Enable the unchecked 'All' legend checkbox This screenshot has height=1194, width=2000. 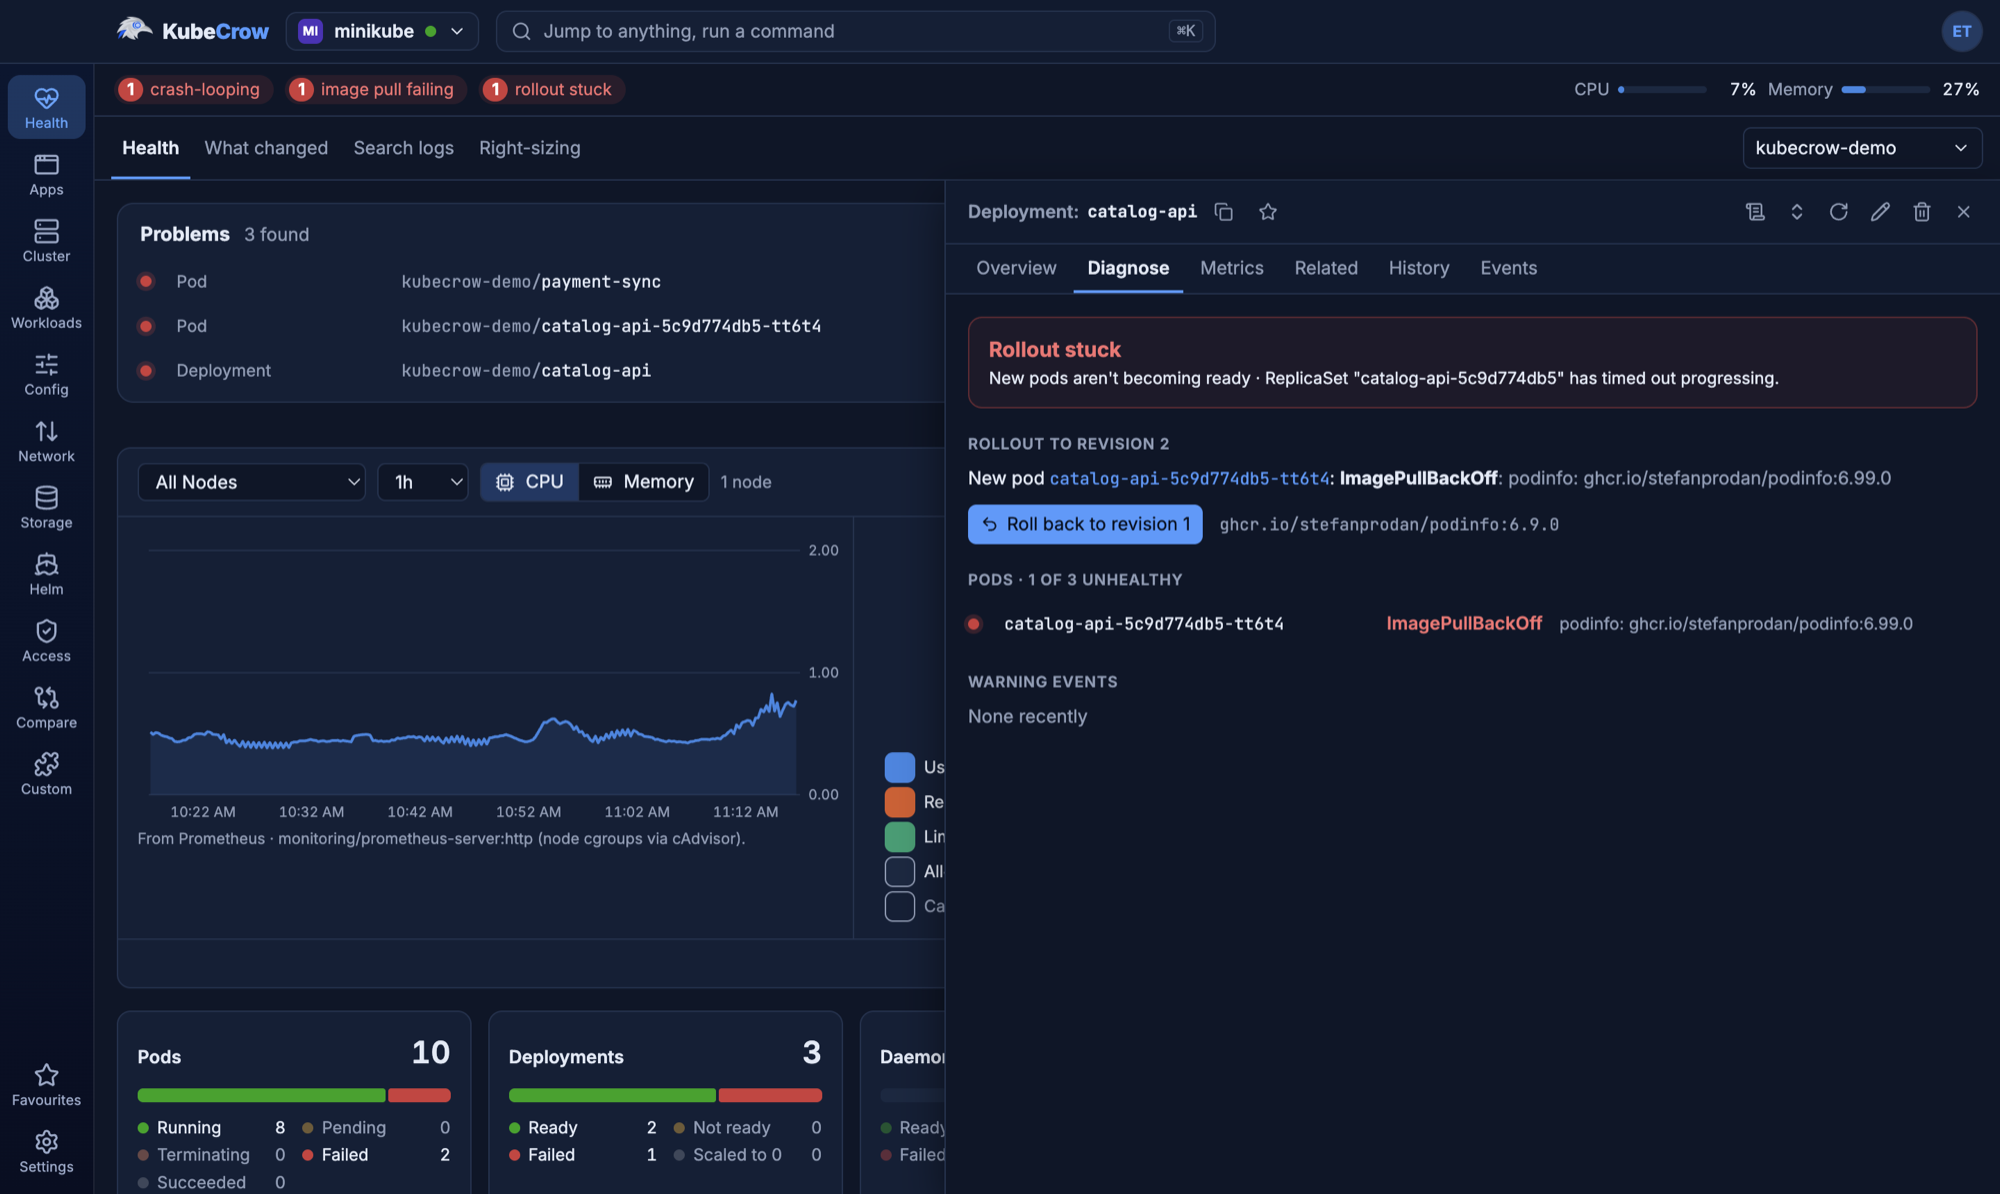900,872
